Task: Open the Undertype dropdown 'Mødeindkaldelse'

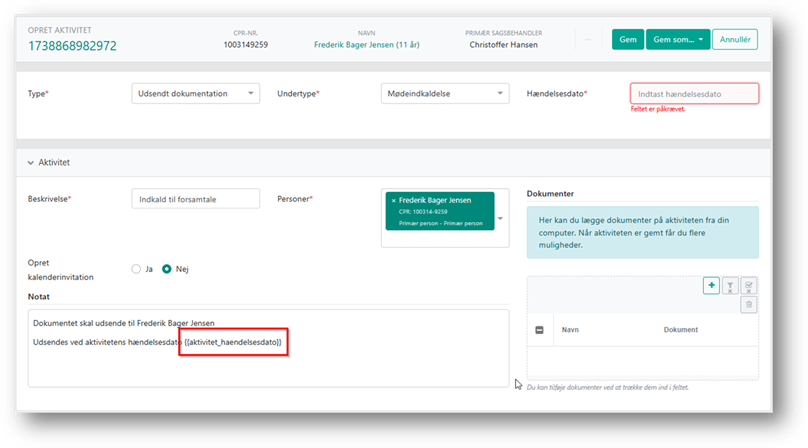Action: coord(445,94)
